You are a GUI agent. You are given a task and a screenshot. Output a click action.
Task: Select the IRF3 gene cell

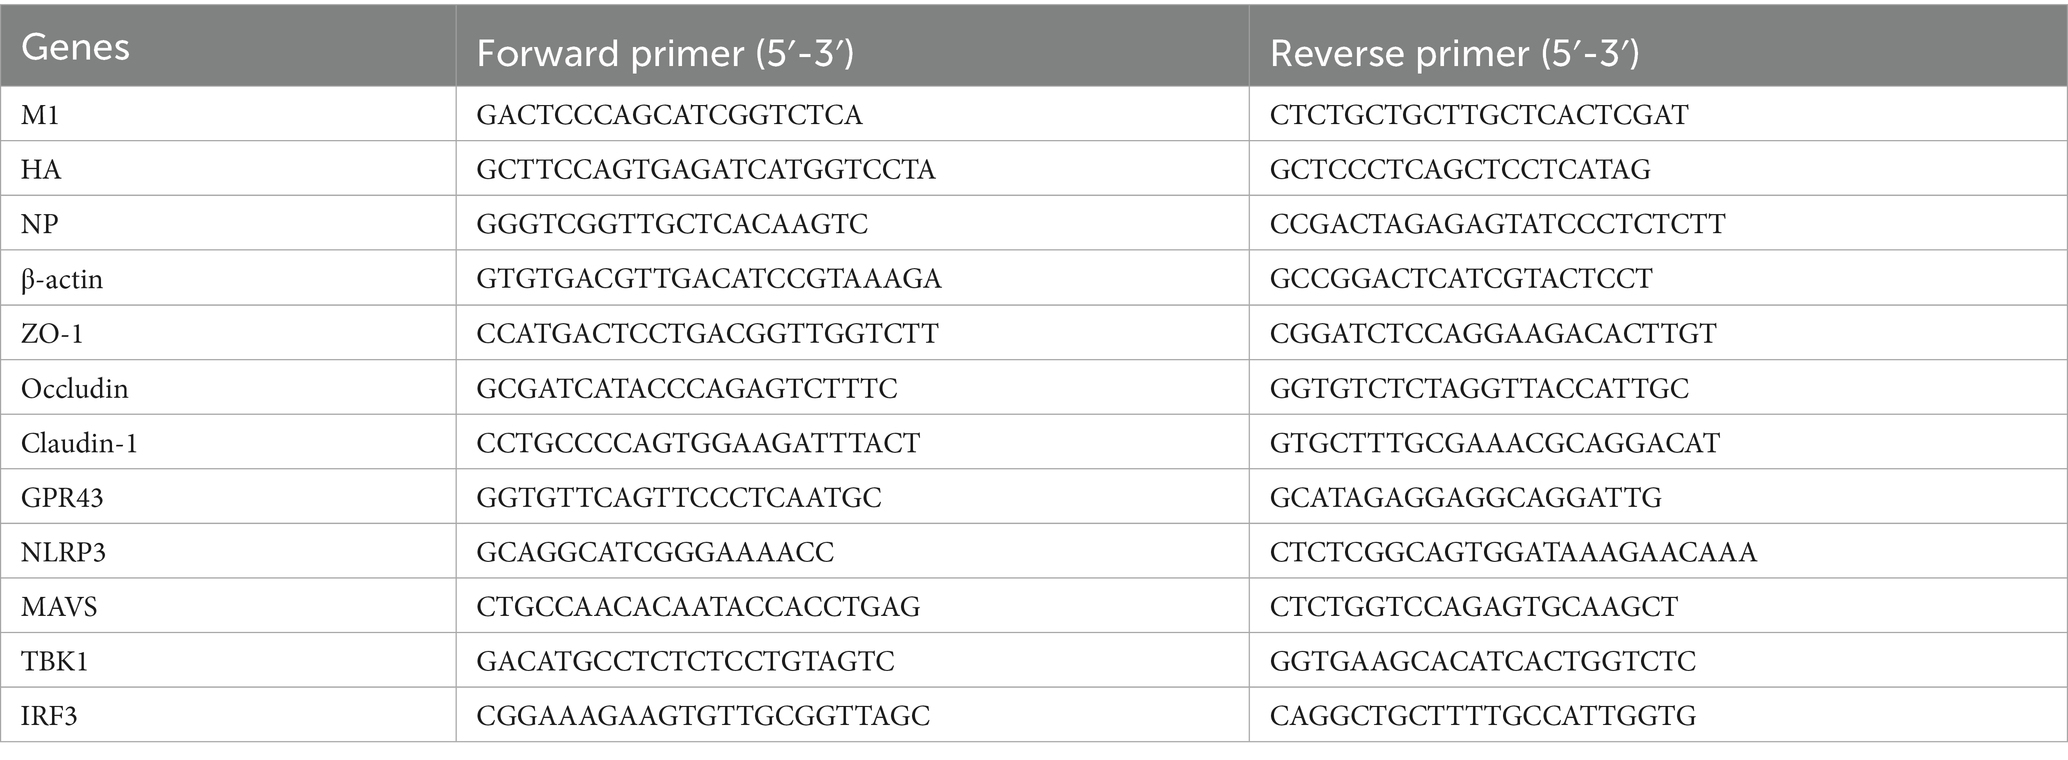click(48, 716)
